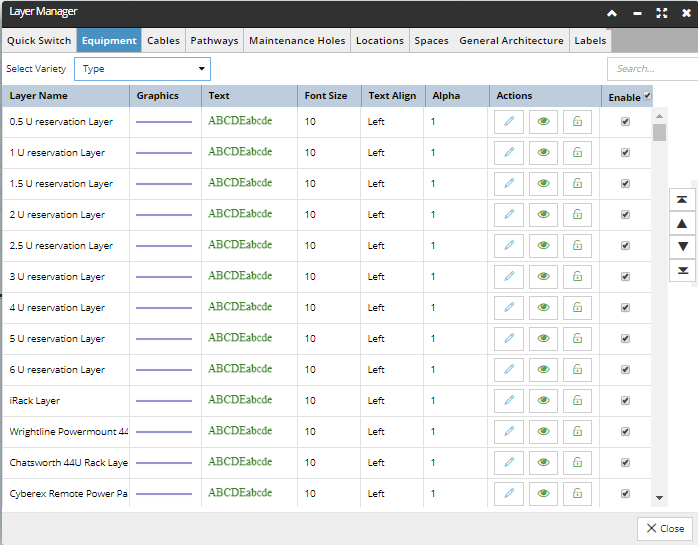Toggle lock on 2 U reservation Layer

(x=577, y=215)
